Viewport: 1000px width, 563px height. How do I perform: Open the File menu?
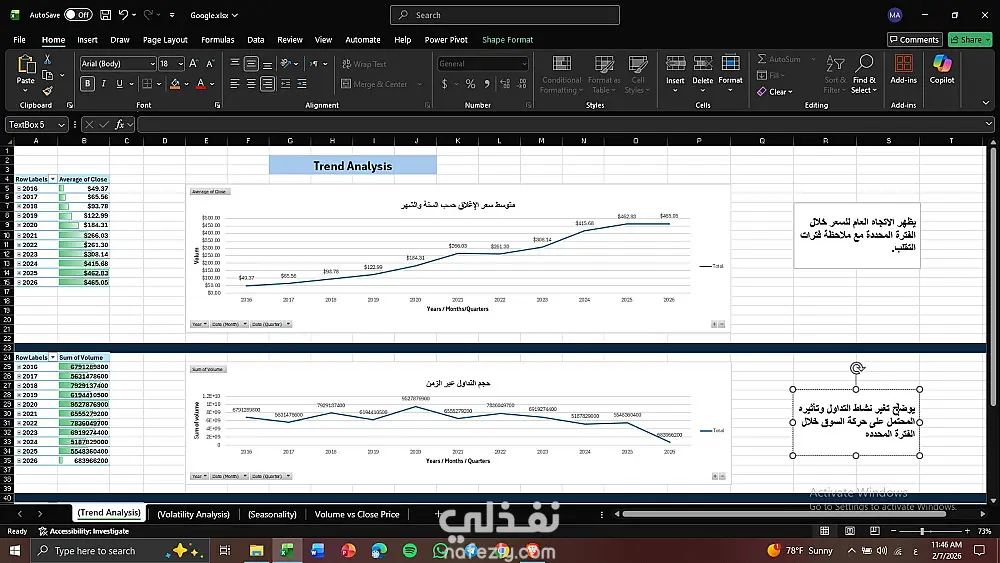(x=19, y=40)
